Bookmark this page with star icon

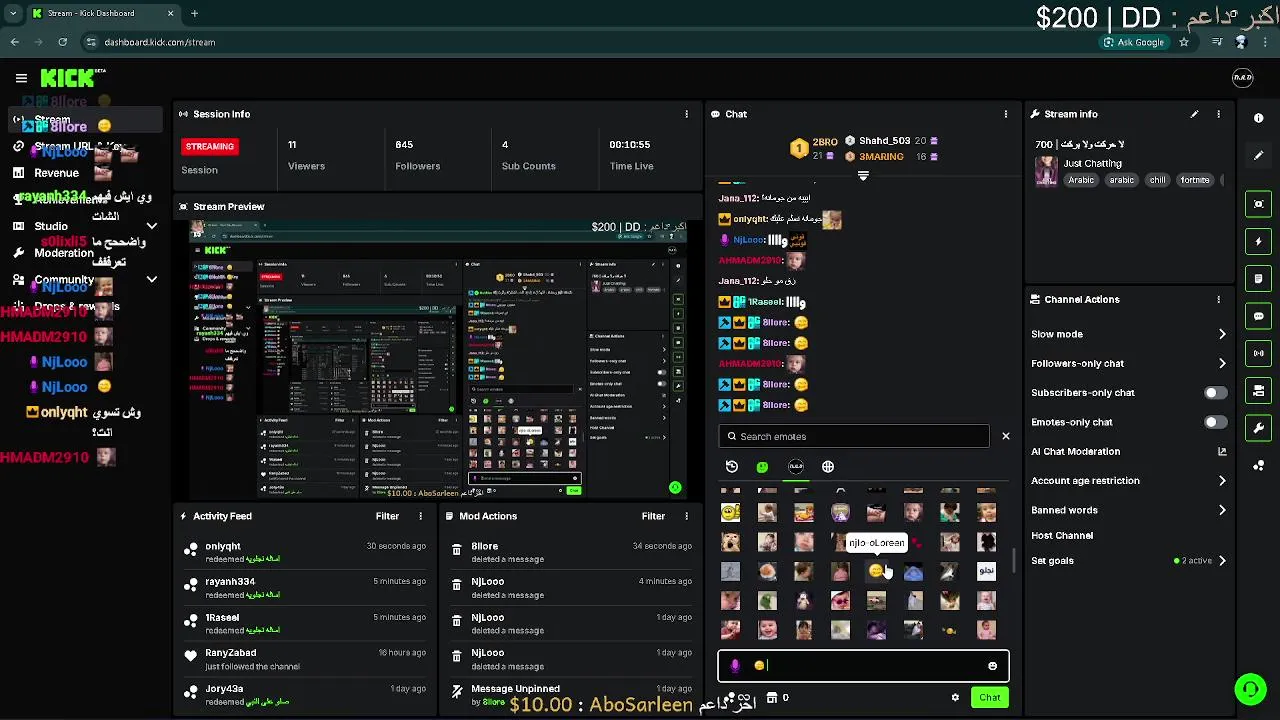(x=1184, y=42)
